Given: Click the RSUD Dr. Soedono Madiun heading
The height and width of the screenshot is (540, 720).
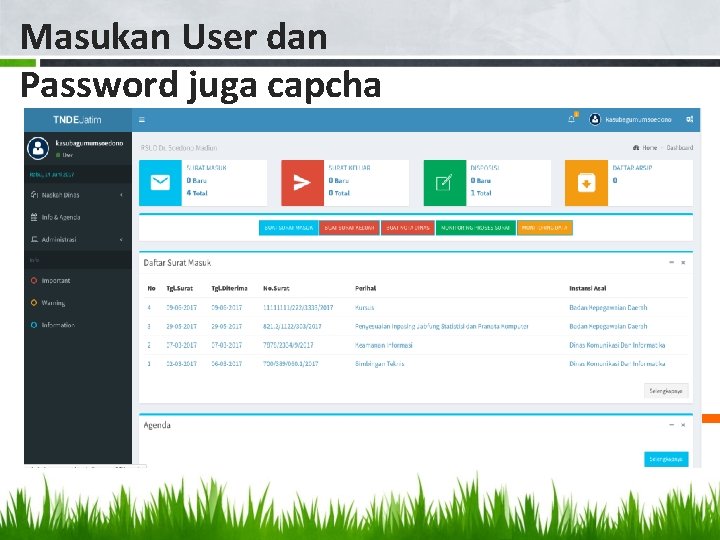Looking at the screenshot, I should [x=179, y=148].
